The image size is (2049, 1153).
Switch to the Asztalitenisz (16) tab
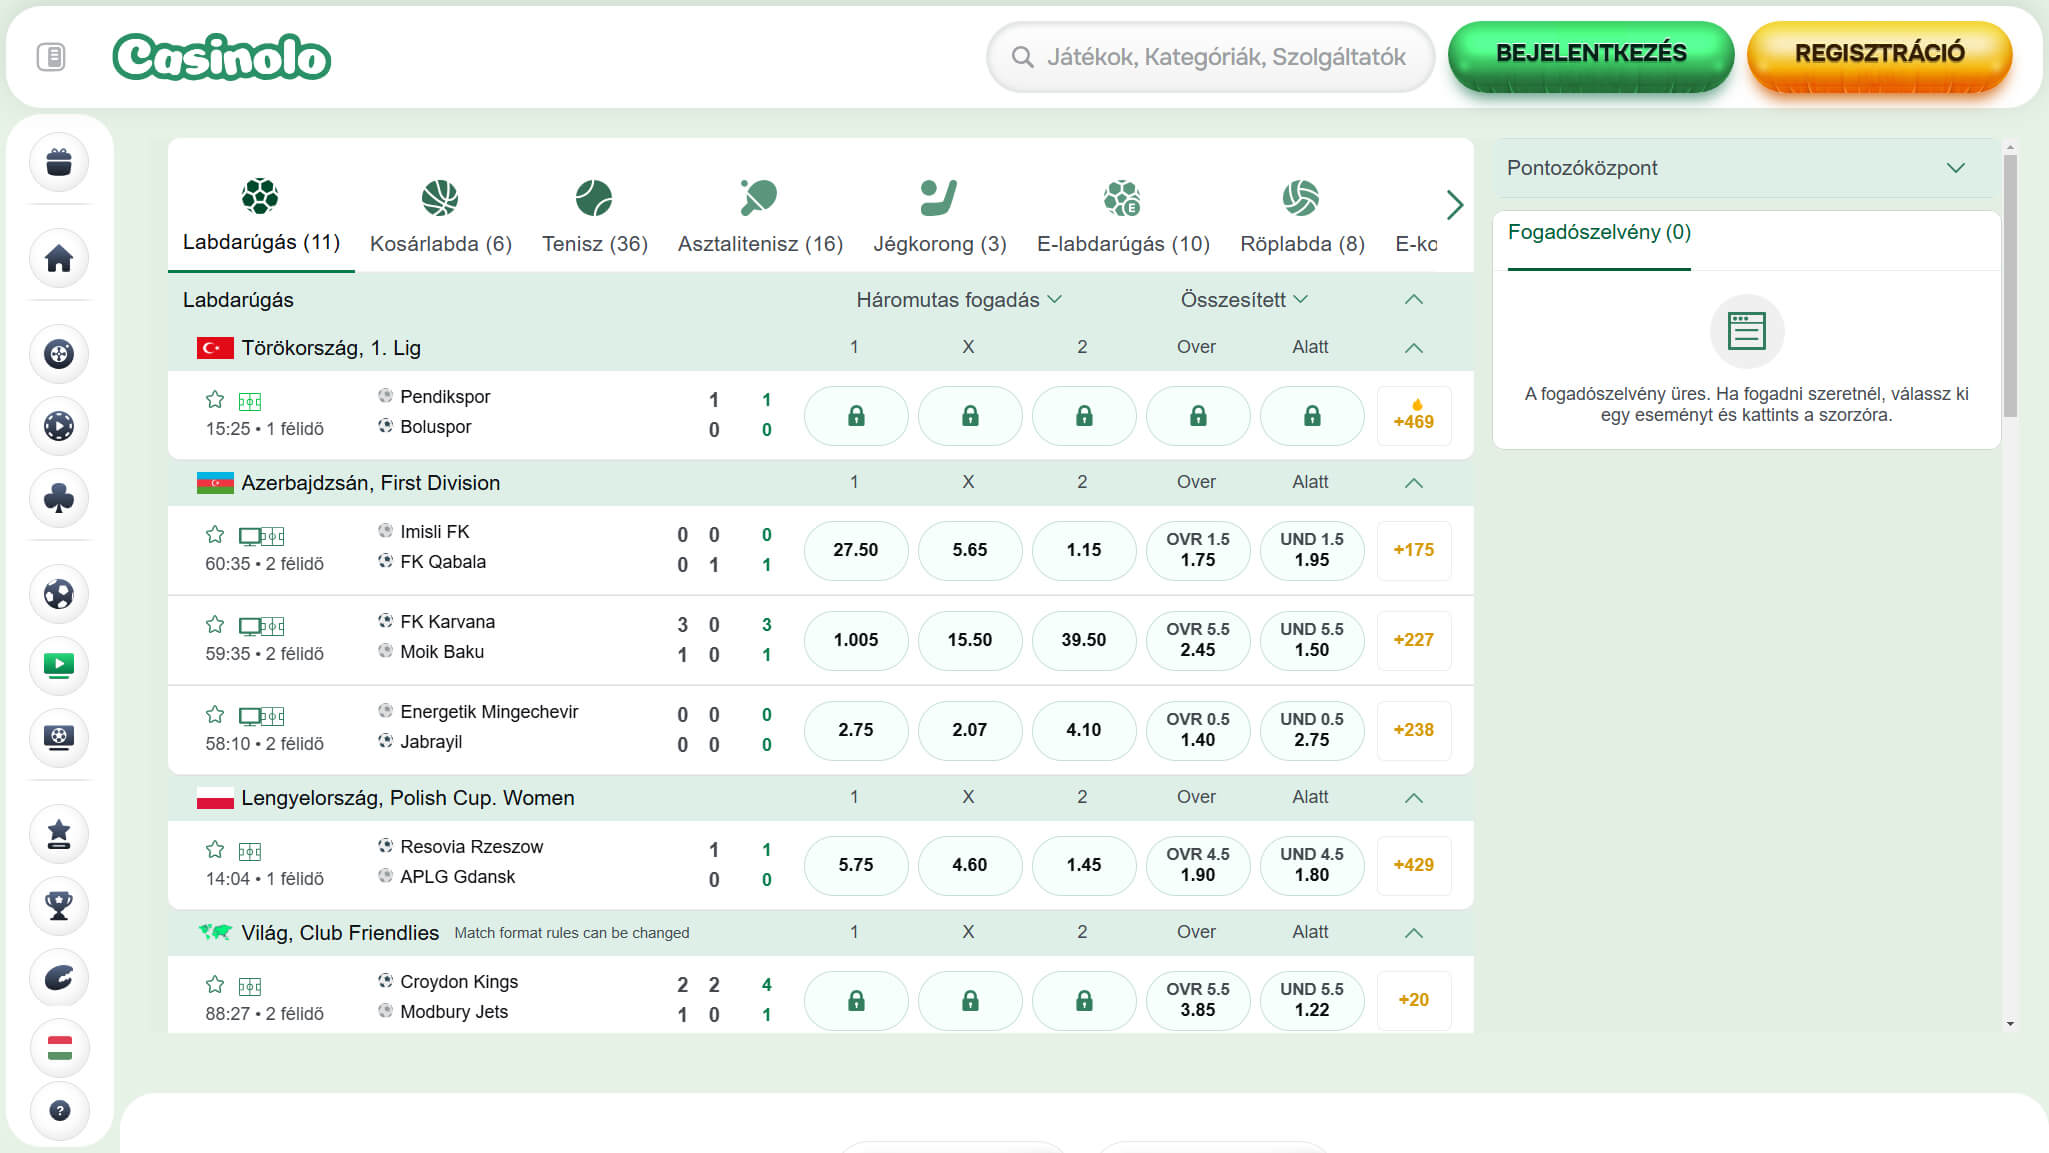pos(760,215)
